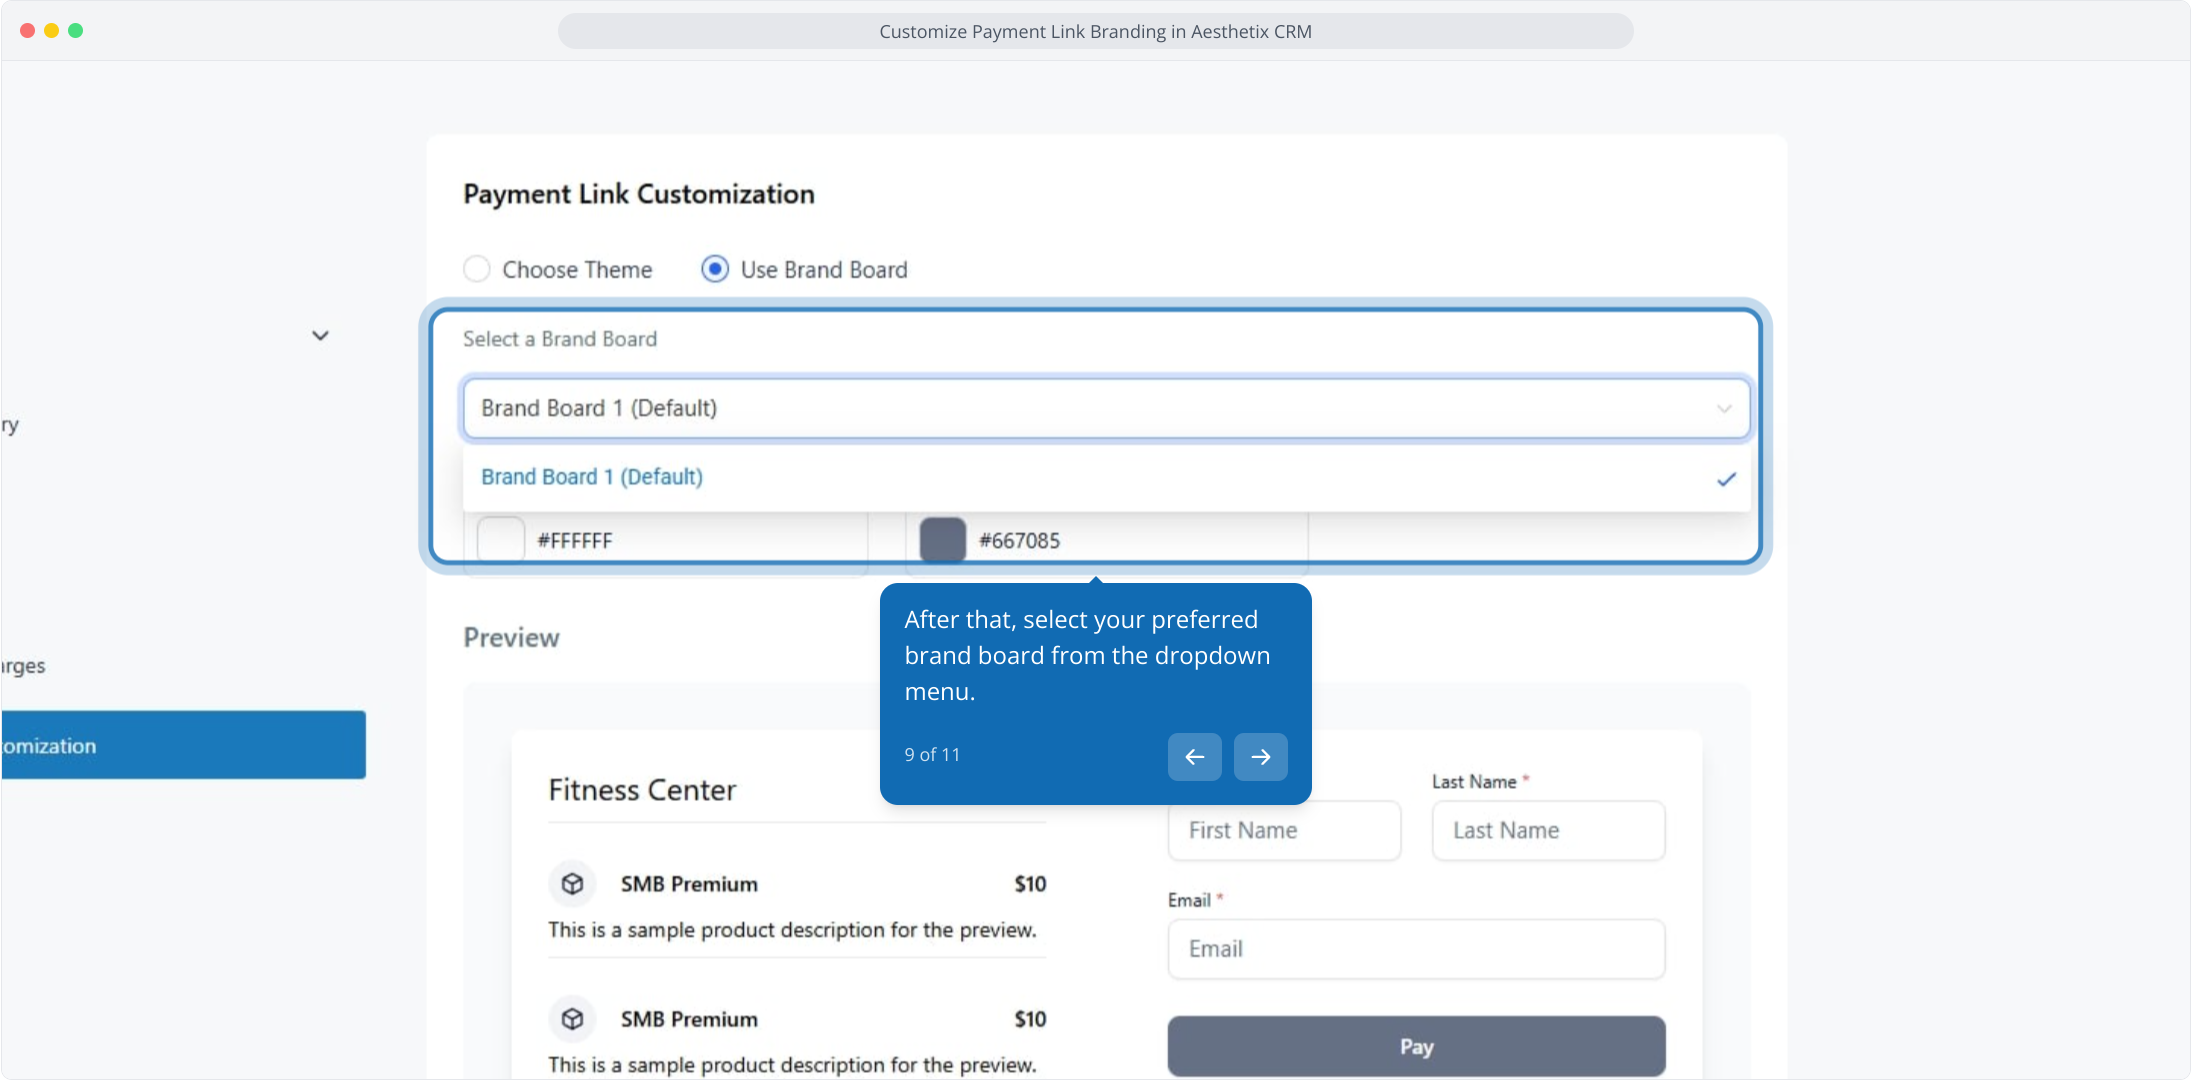
Task: Open the Brand Board dropdown arrow
Action: click(x=1724, y=408)
